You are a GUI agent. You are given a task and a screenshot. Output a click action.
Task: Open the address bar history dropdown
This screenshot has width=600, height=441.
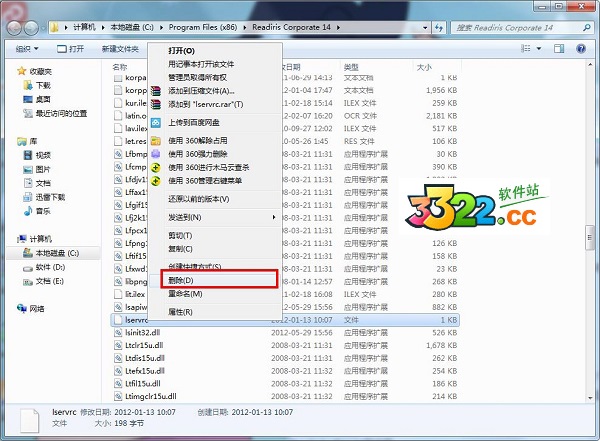coord(425,28)
